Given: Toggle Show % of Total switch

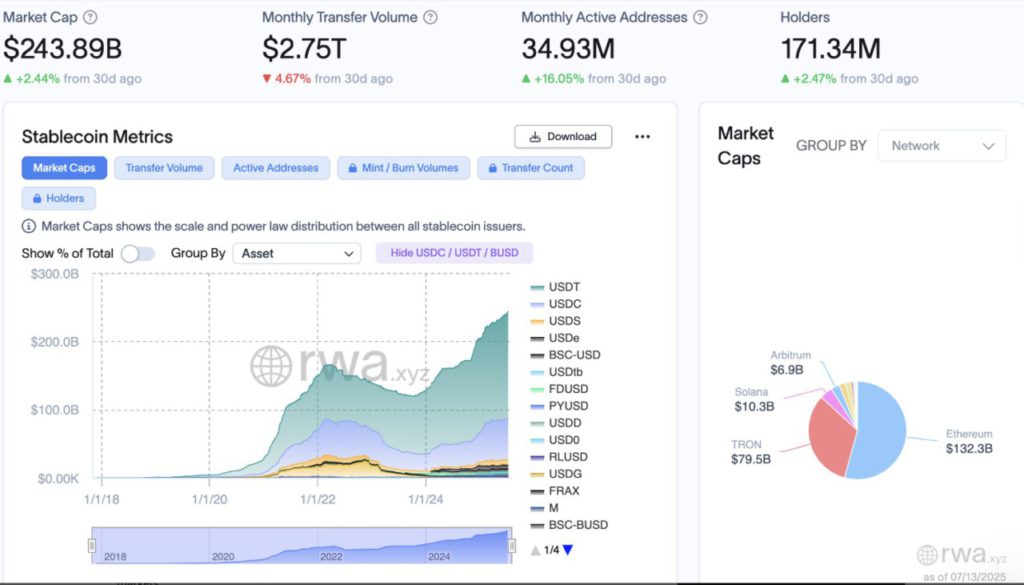Looking at the screenshot, I should (x=138, y=253).
